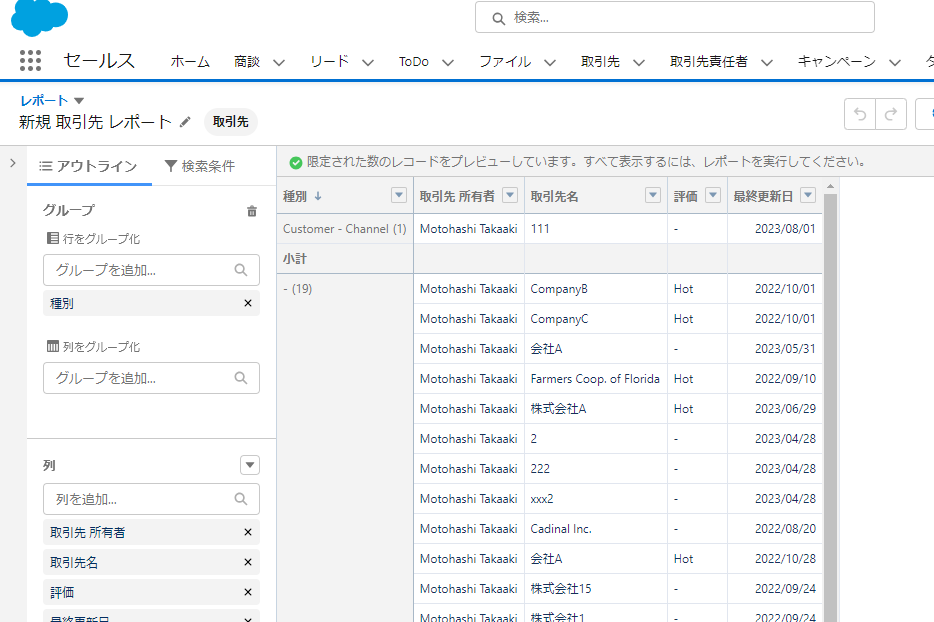Click the search magnifier icon in global search

coord(499,18)
